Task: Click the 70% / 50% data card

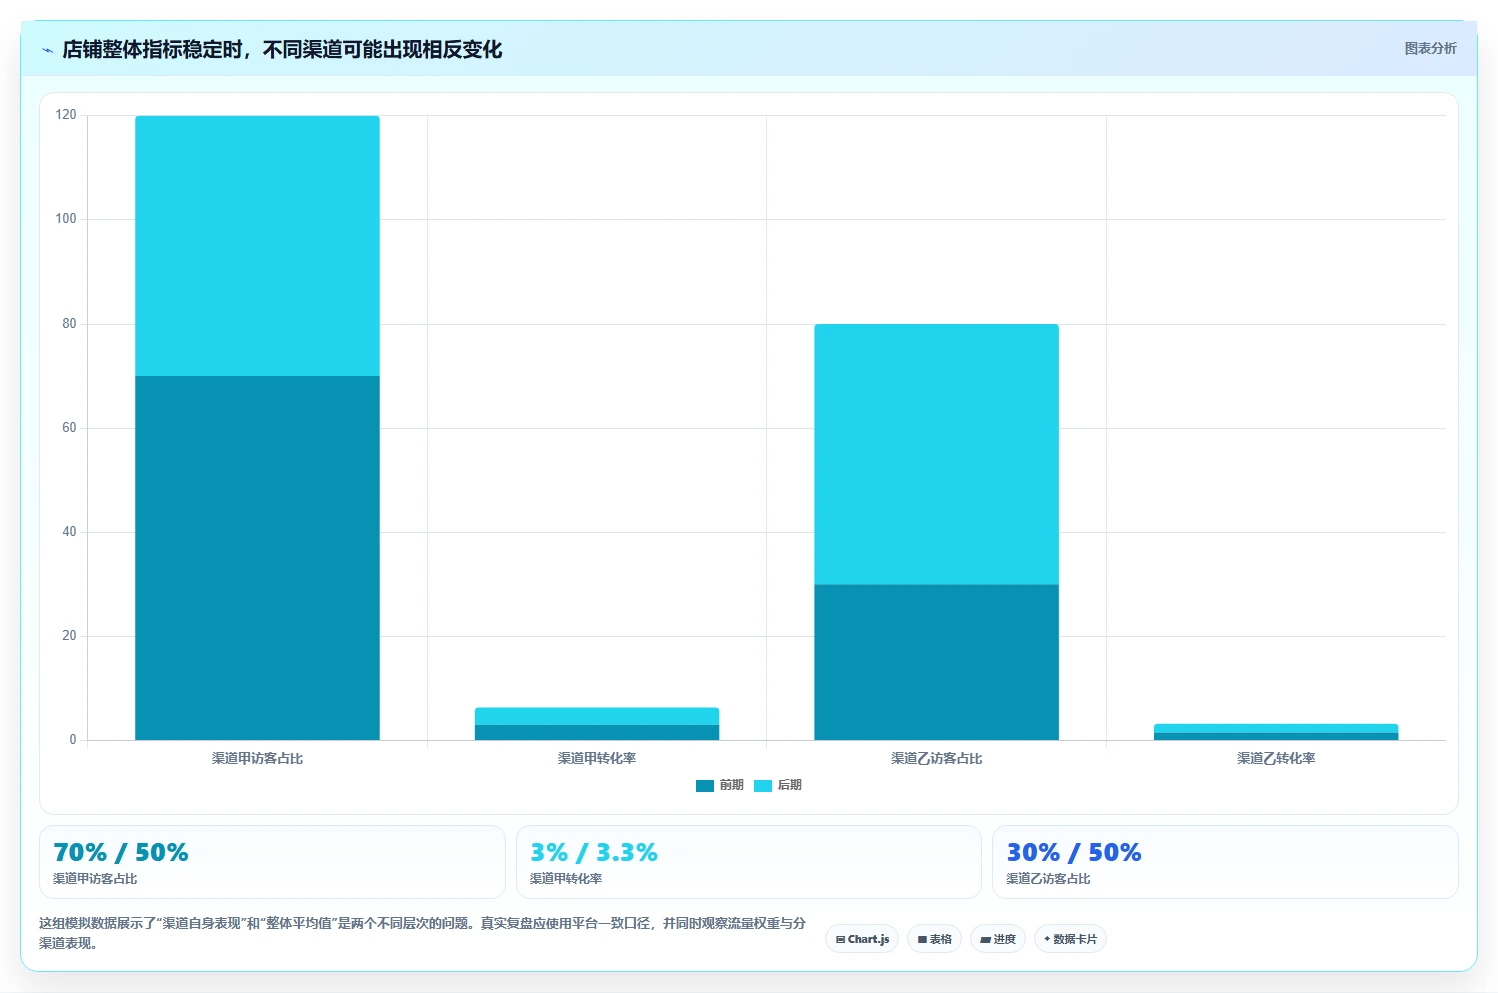Action: [272, 862]
